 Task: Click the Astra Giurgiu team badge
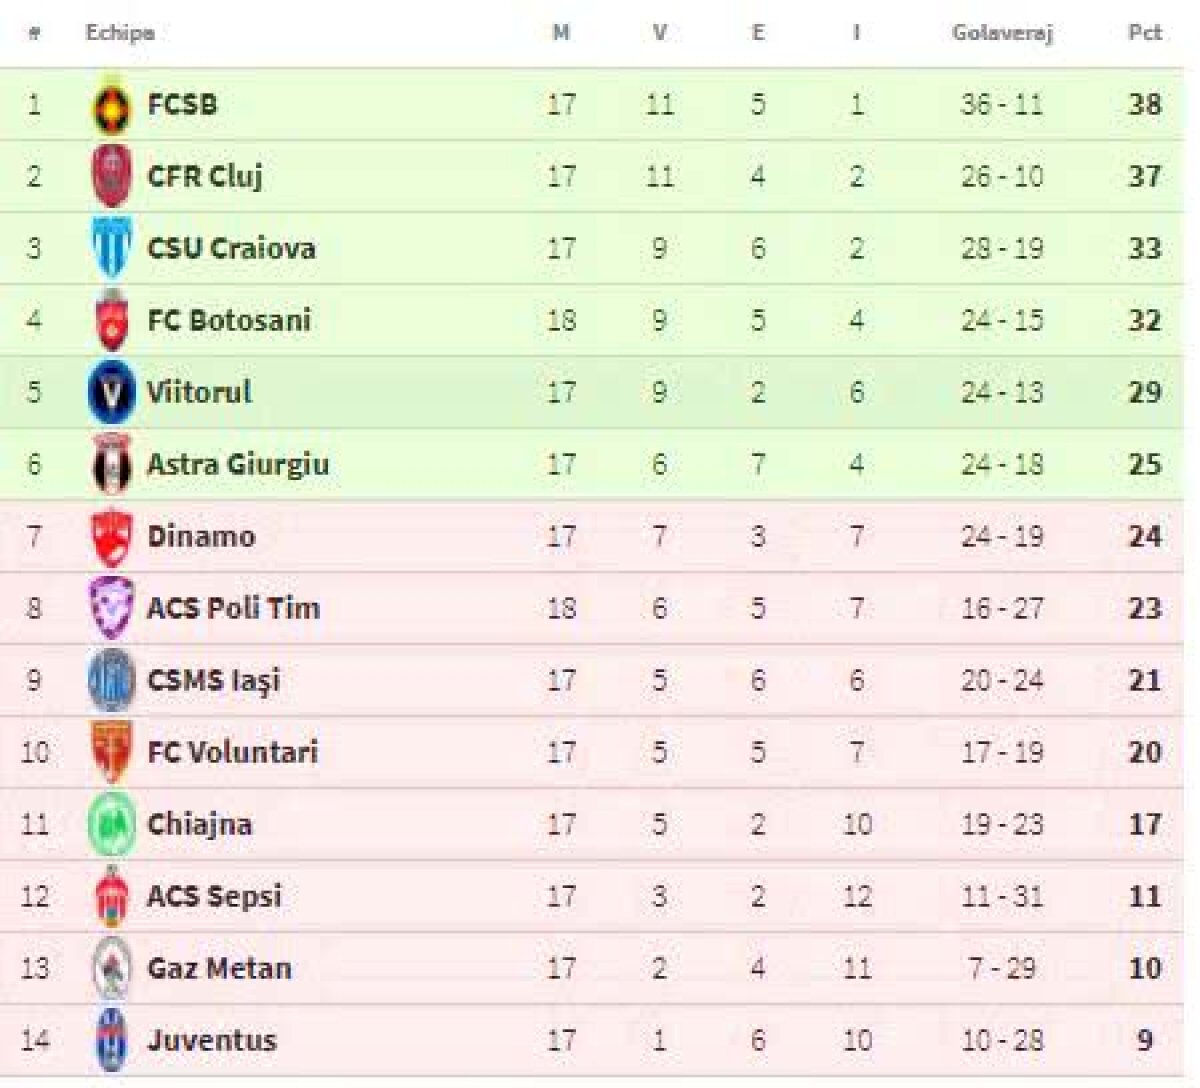pos(111,464)
